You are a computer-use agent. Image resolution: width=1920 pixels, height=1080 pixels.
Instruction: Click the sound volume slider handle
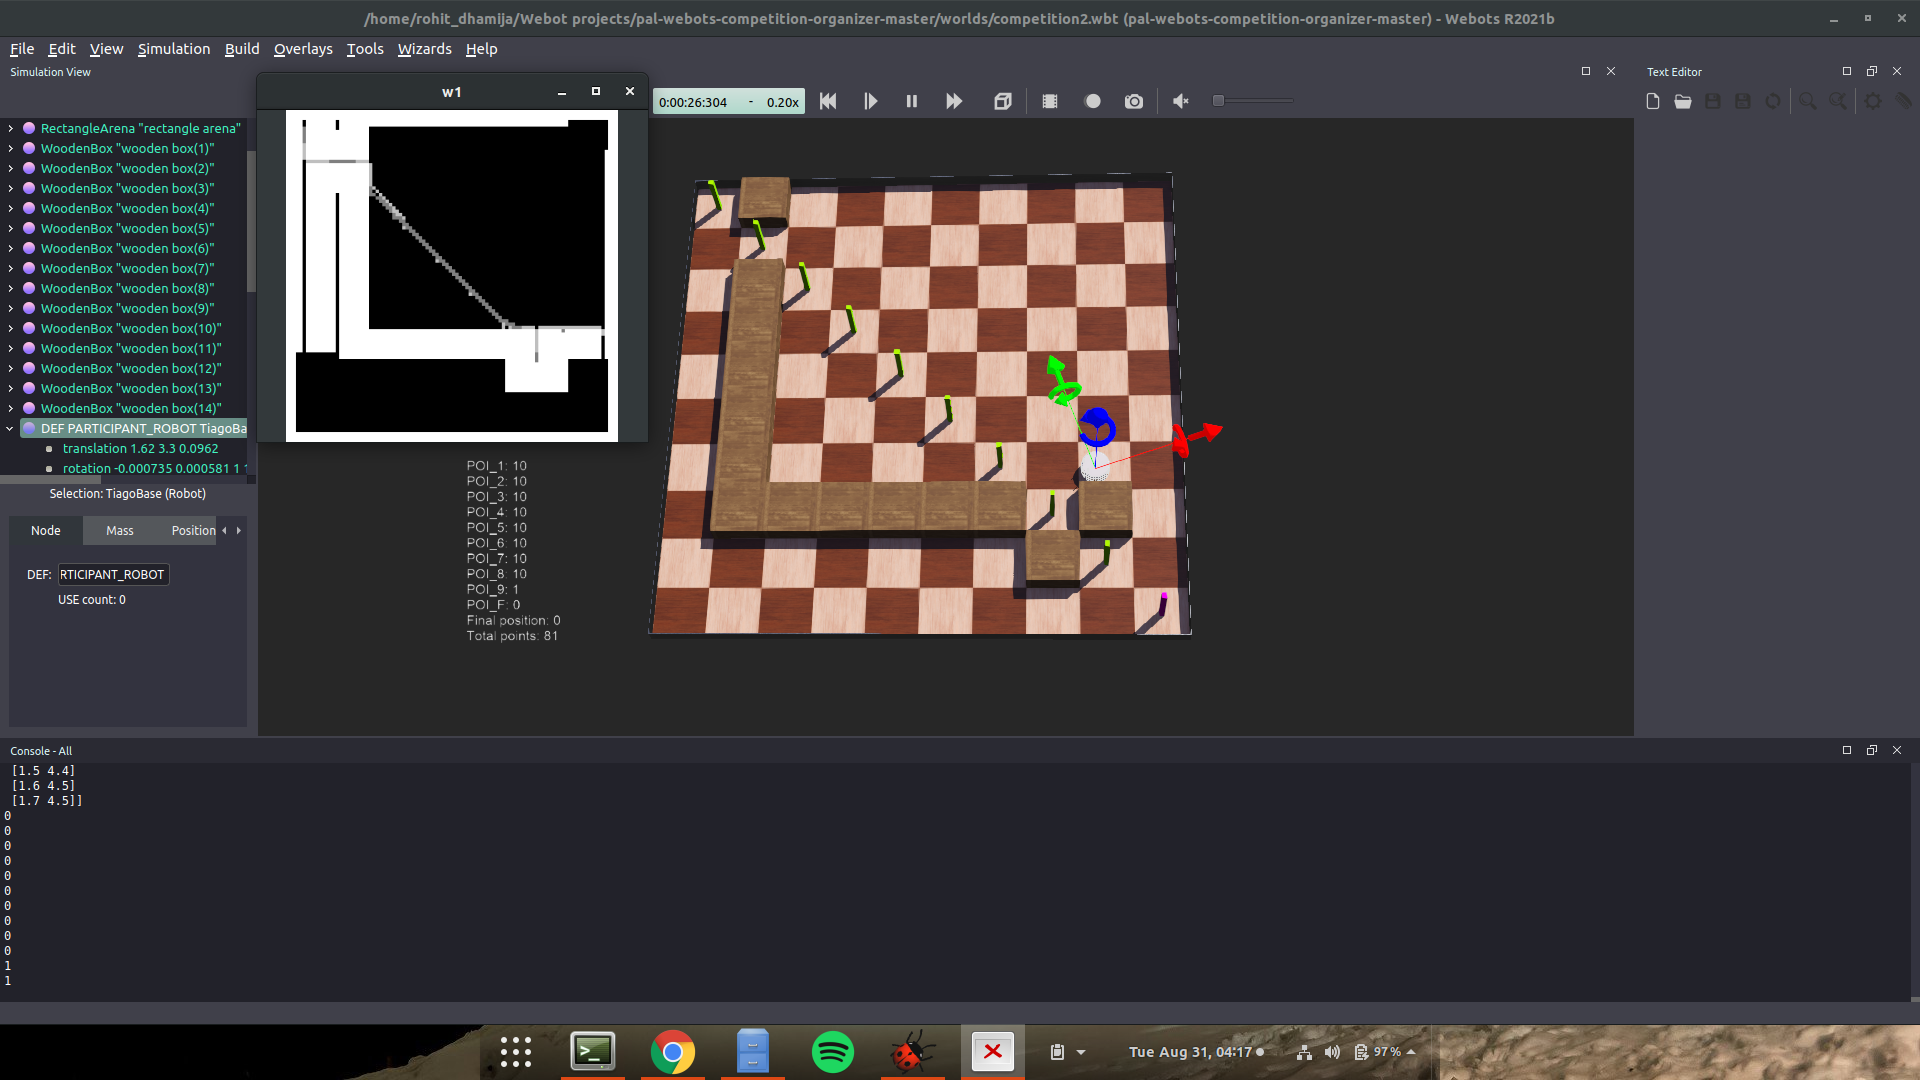click(x=1218, y=101)
